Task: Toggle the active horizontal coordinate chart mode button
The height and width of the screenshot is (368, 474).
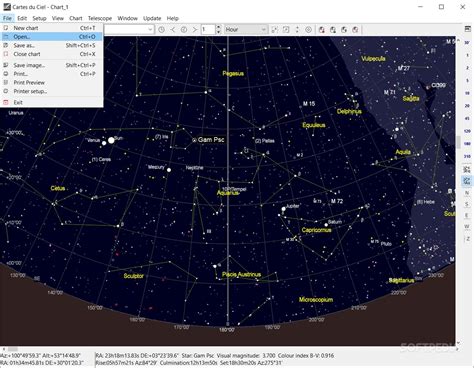Action: (467, 181)
